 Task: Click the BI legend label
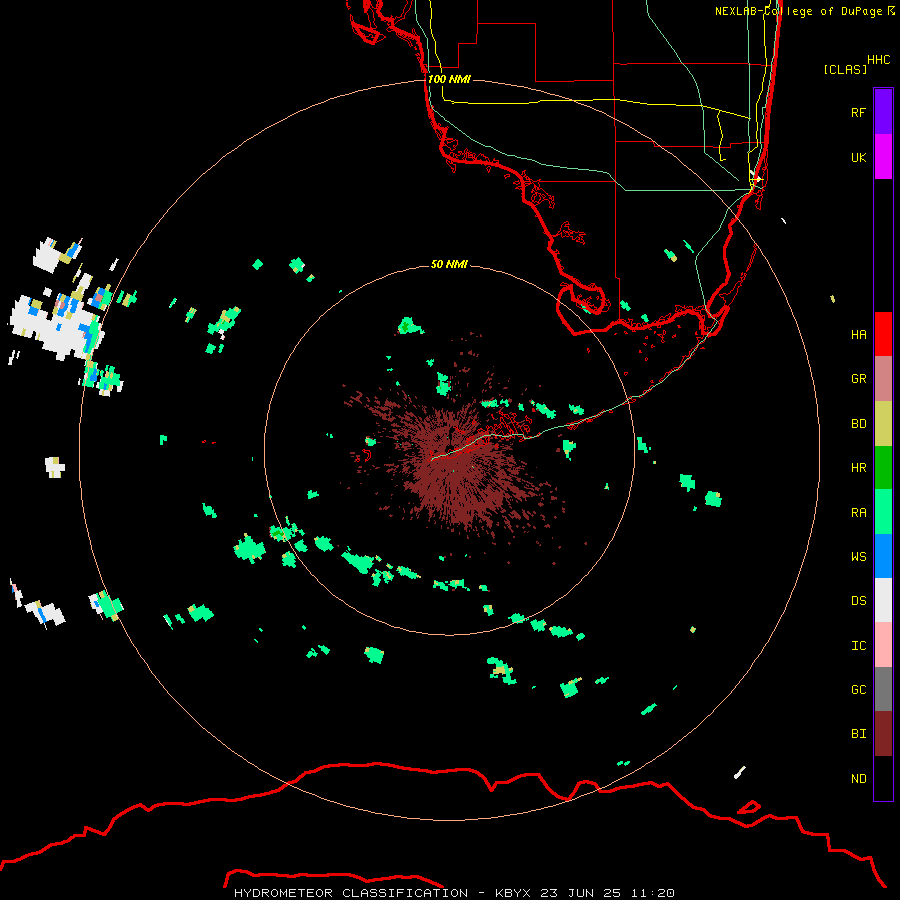[858, 734]
